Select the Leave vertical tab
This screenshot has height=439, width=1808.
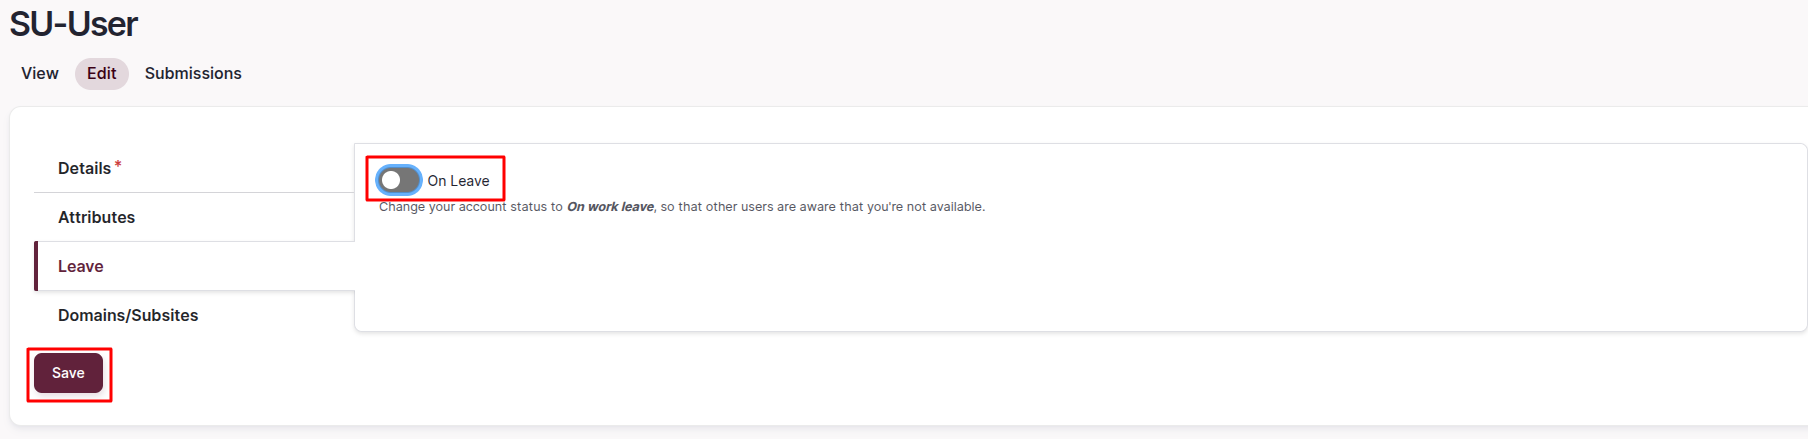click(81, 266)
